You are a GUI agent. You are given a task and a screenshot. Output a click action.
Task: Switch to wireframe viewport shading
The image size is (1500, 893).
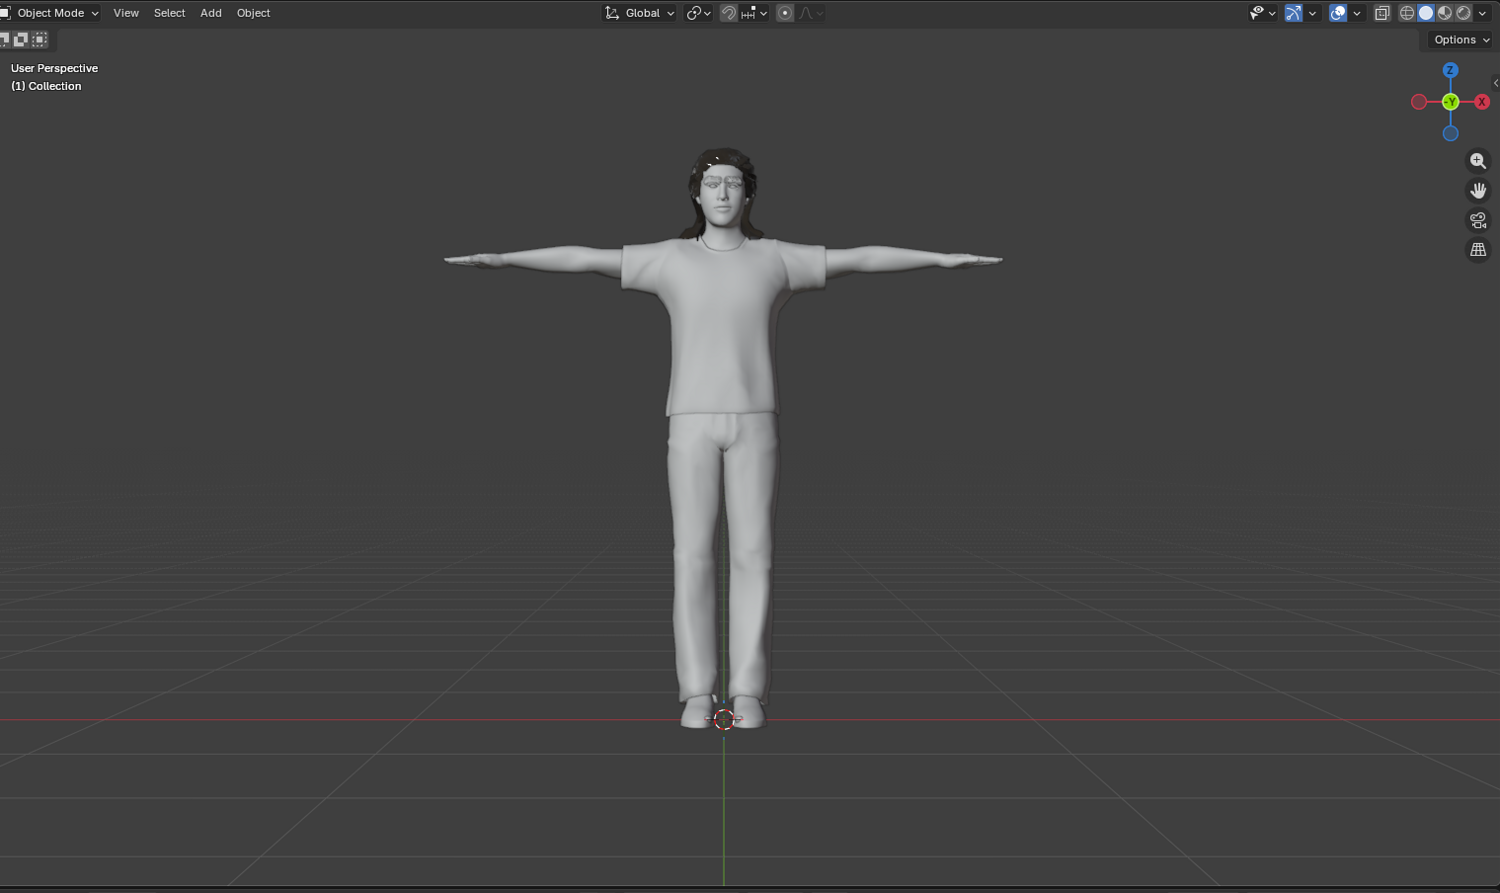(1407, 13)
